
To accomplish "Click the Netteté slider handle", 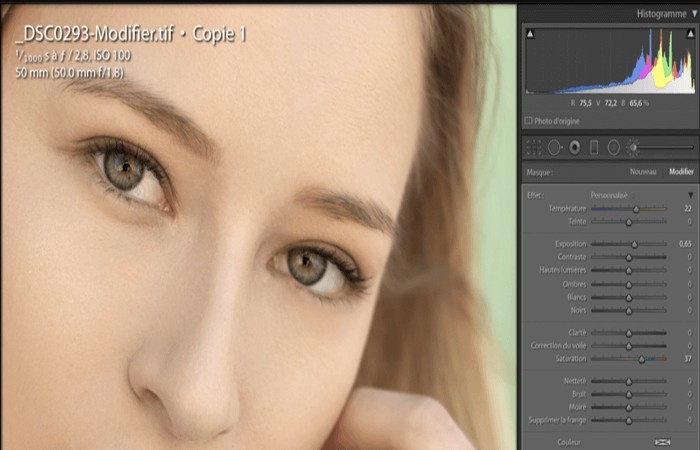I will [x=629, y=381].
